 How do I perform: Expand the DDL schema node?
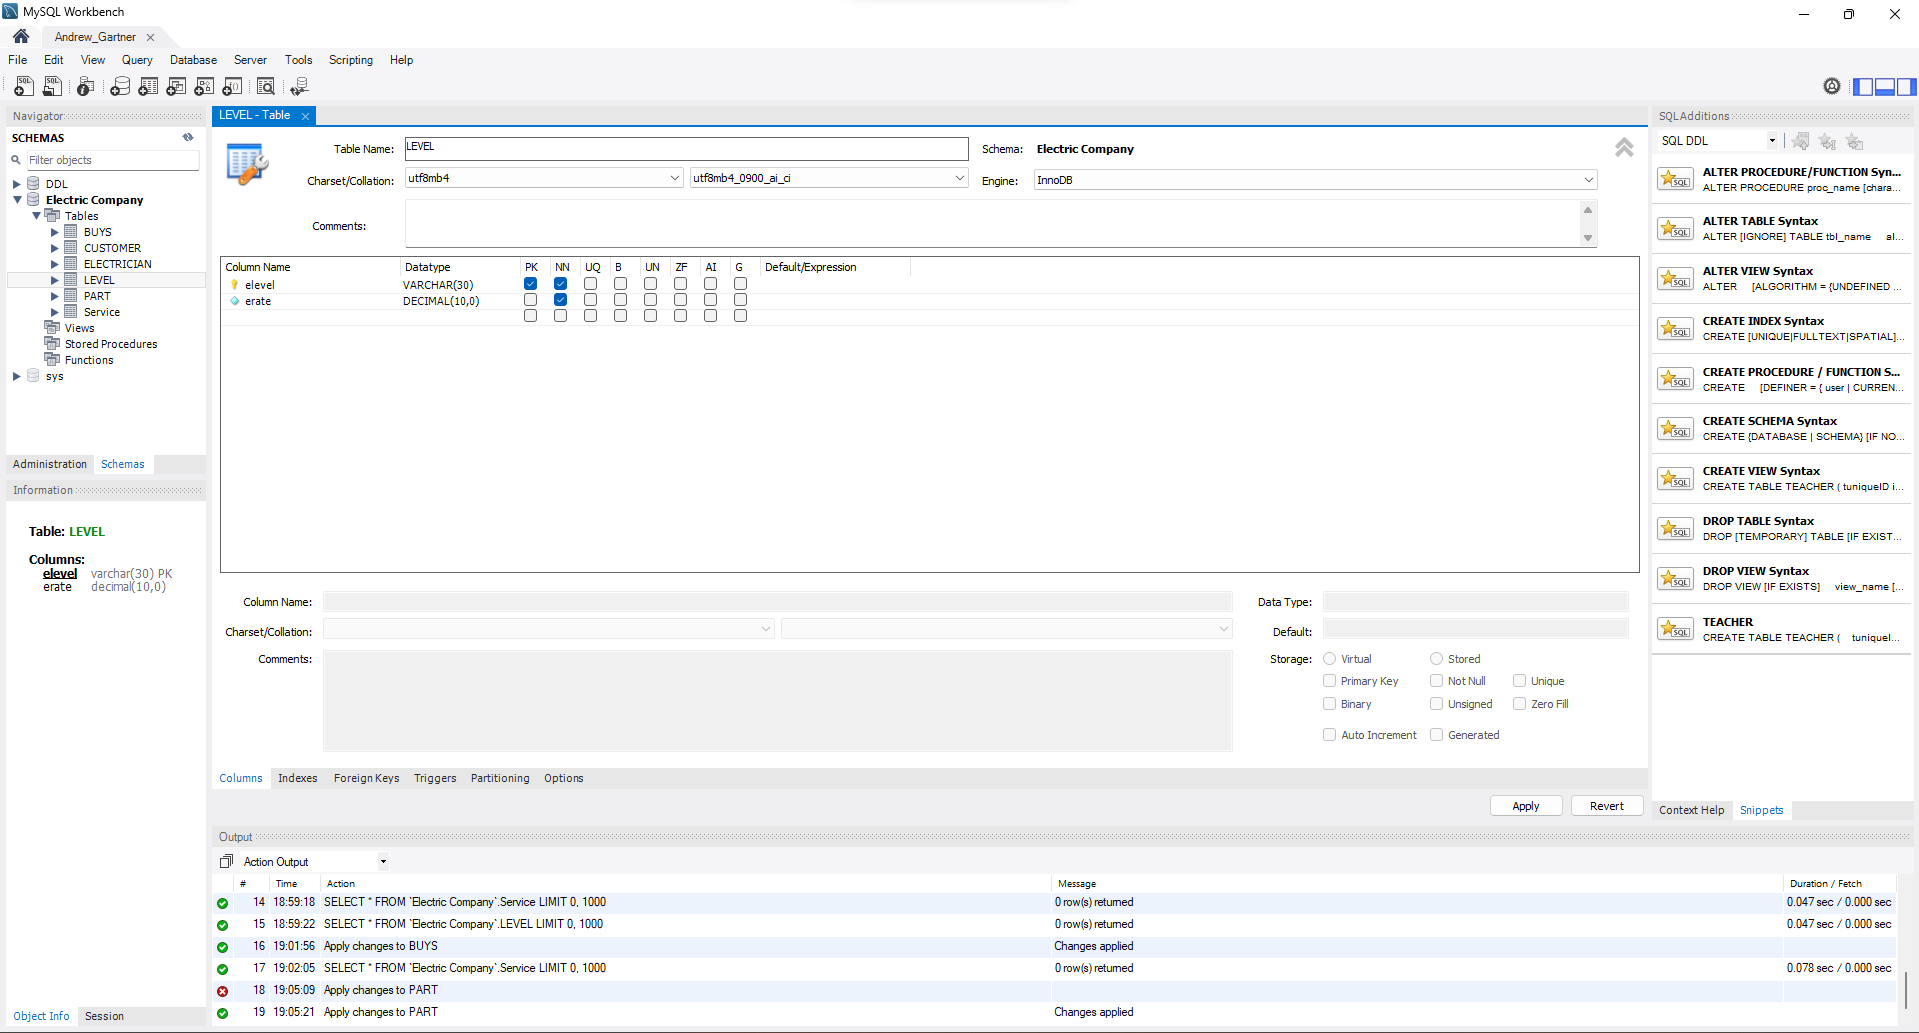(x=17, y=184)
